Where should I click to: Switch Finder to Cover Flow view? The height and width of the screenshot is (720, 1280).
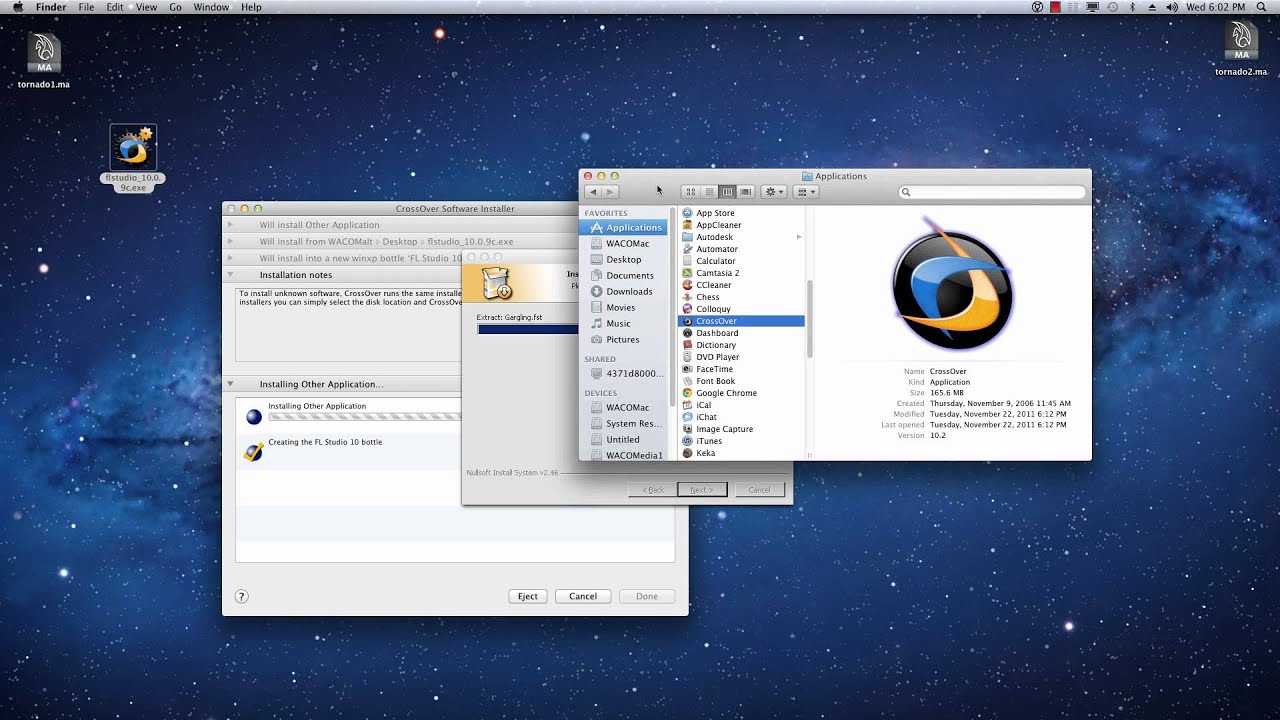click(746, 192)
